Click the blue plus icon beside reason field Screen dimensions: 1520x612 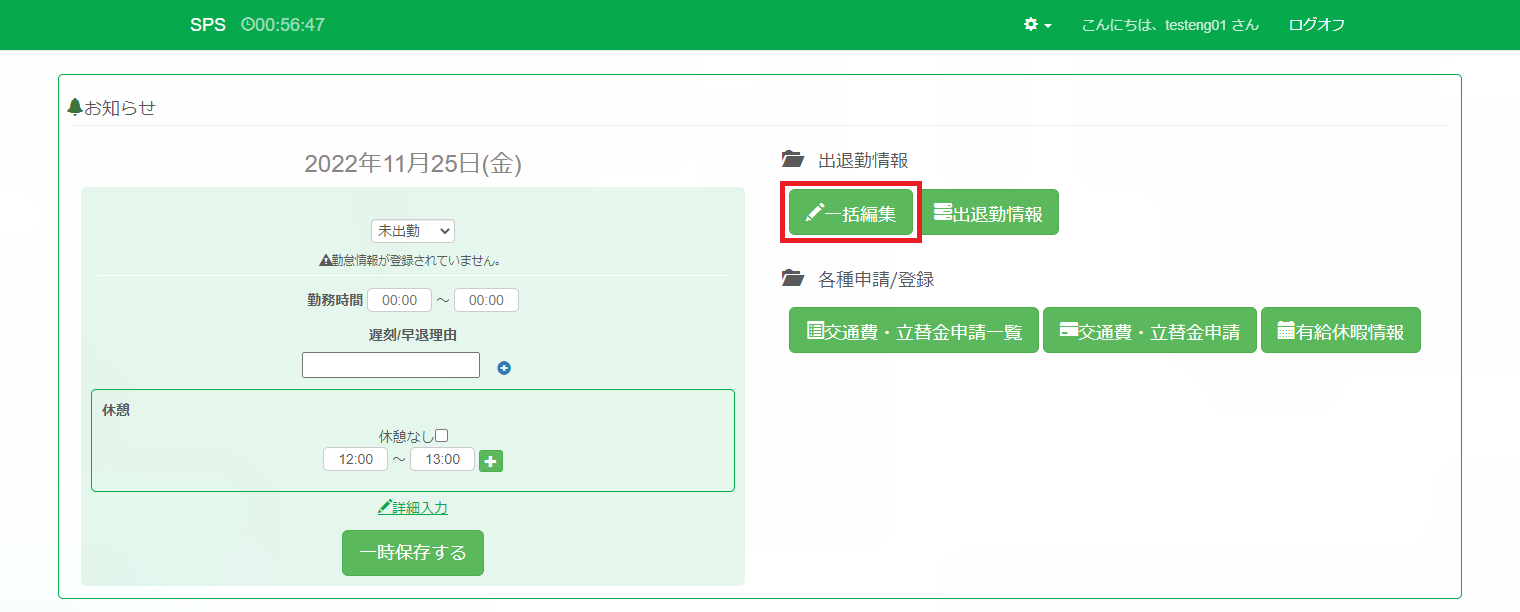(x=504, y=368)
